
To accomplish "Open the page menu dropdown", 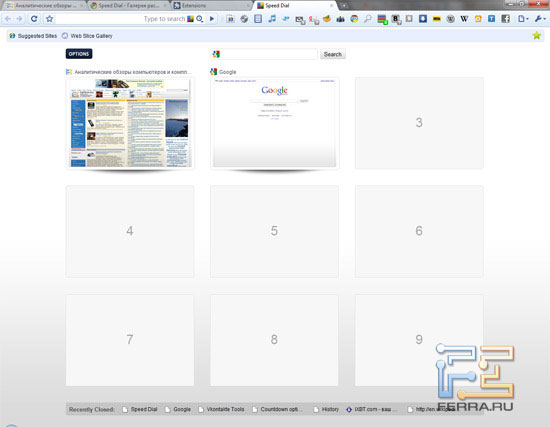I will [523, 19].
